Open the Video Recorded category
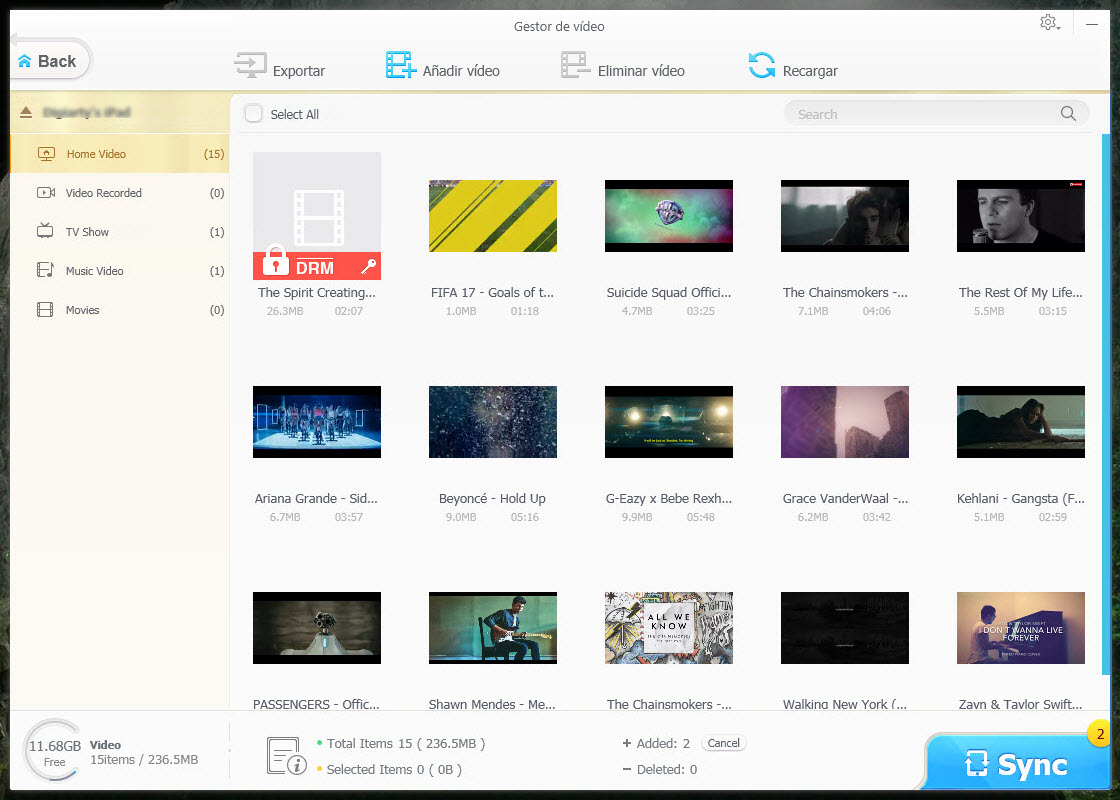The image size is (1120, 800). (120, 193)
